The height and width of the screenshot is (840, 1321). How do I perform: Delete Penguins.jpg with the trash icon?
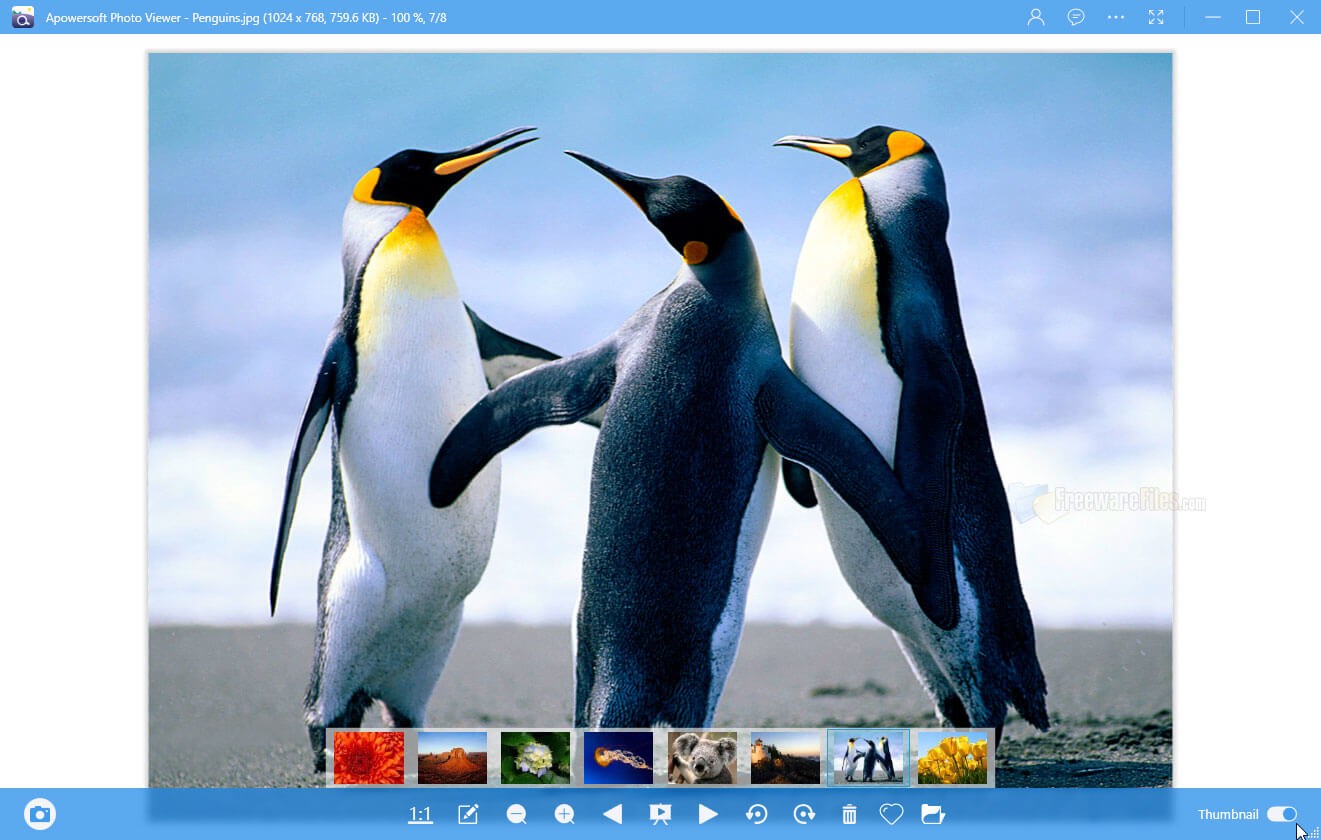(x=849, y=814)
